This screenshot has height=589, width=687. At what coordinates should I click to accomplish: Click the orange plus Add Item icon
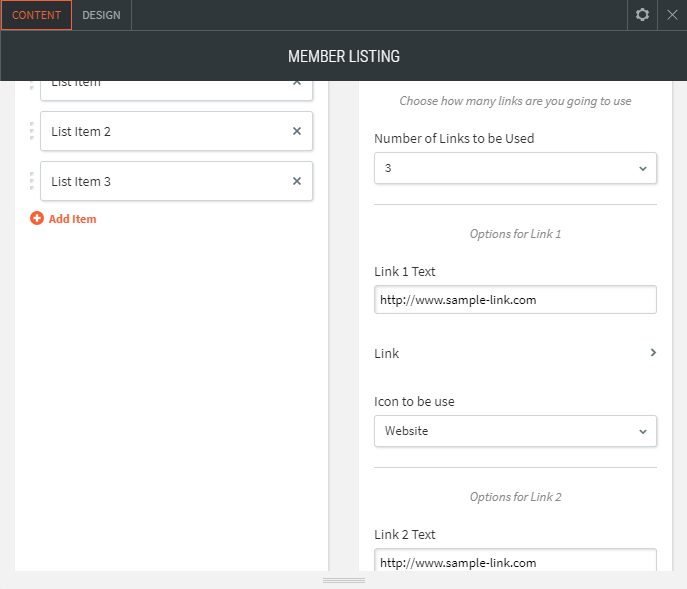(37, 218)
